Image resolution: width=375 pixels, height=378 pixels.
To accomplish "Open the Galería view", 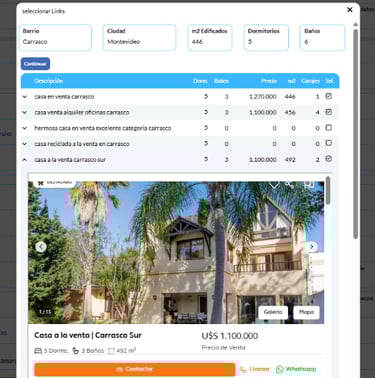I will [x=273, y=312].
